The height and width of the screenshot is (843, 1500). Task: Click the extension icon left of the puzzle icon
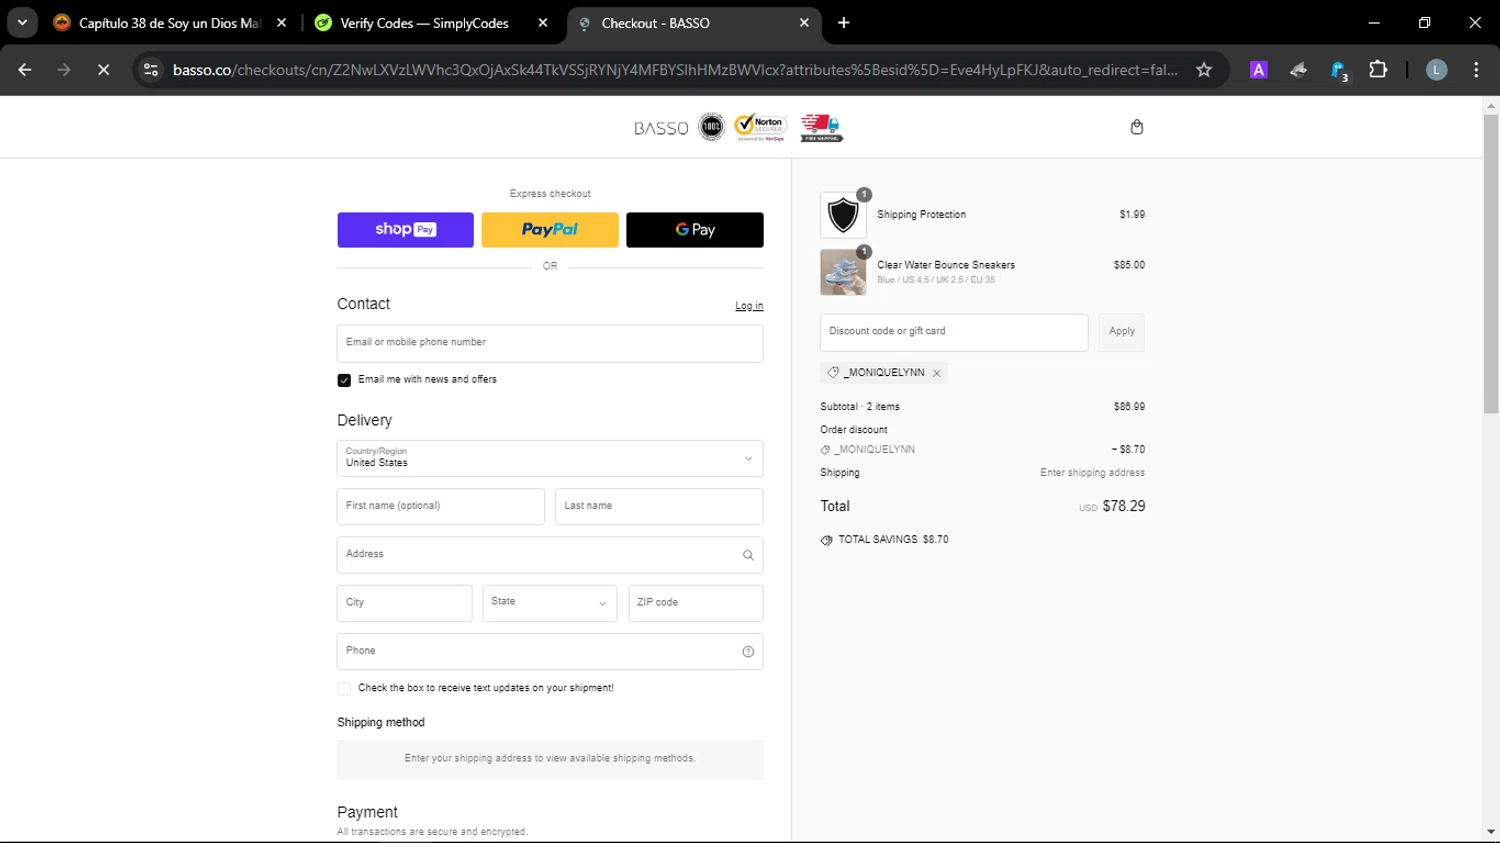[x=1339, y=70]
